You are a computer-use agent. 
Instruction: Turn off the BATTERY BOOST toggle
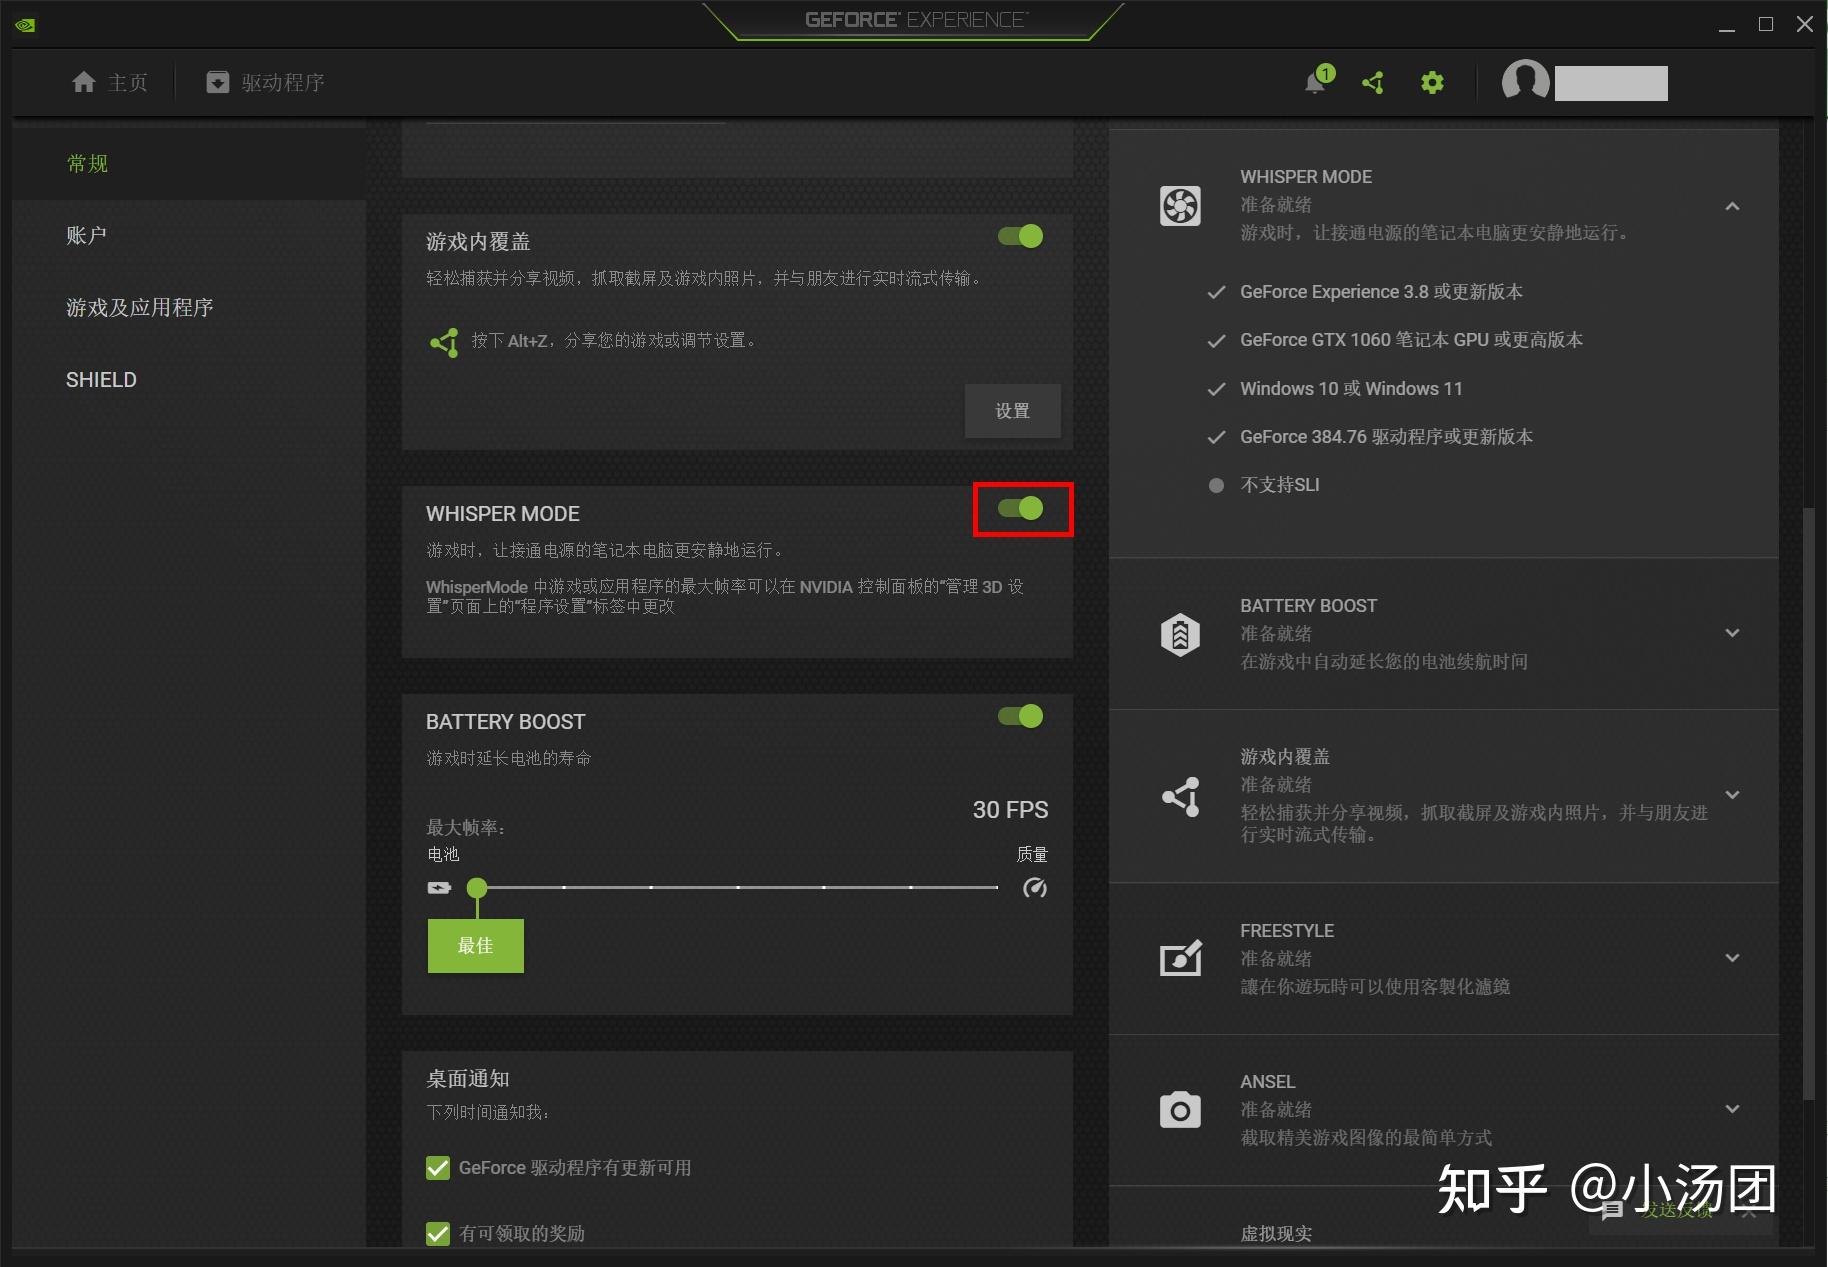tap(1019, 716)
